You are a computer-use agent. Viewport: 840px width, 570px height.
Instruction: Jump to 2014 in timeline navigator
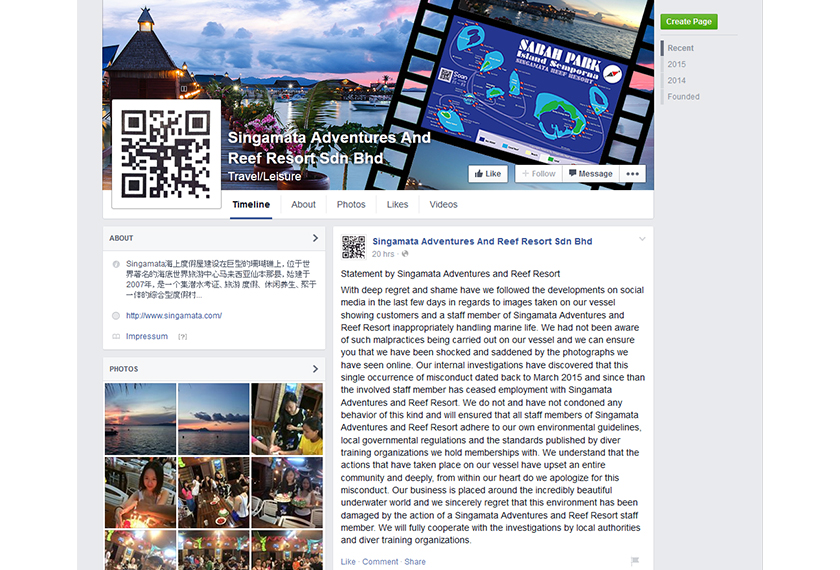click(677, 80)
